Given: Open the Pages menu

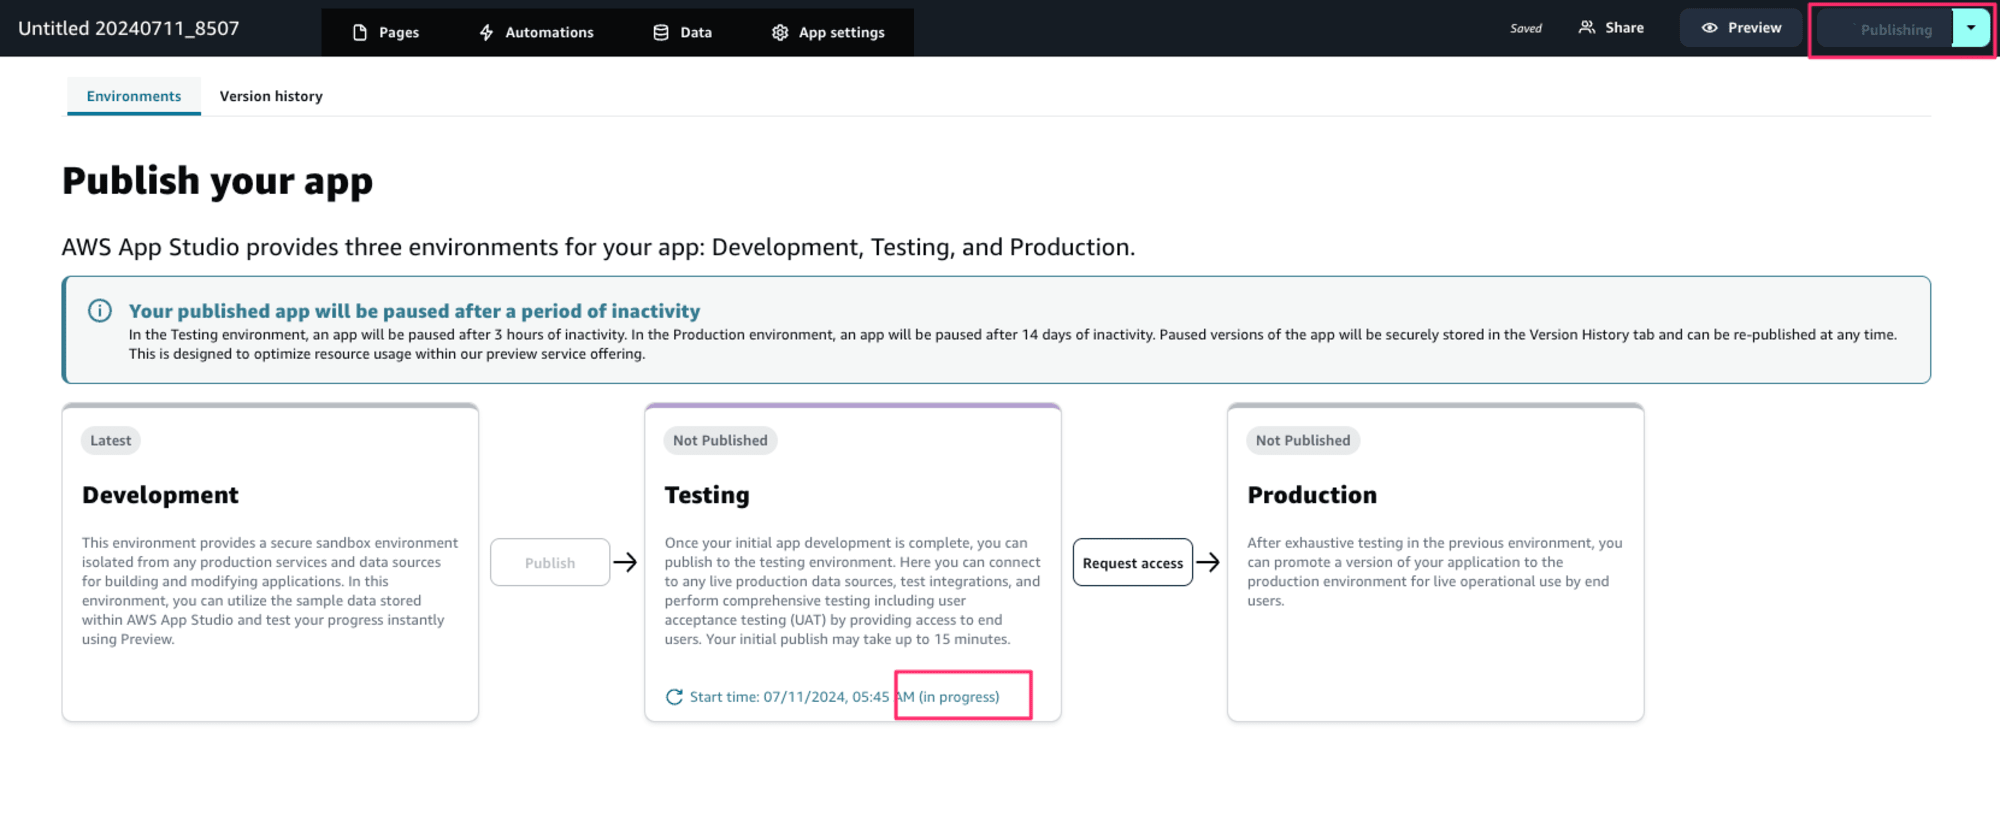Looking at the screenshot, I should click(385, 32).
